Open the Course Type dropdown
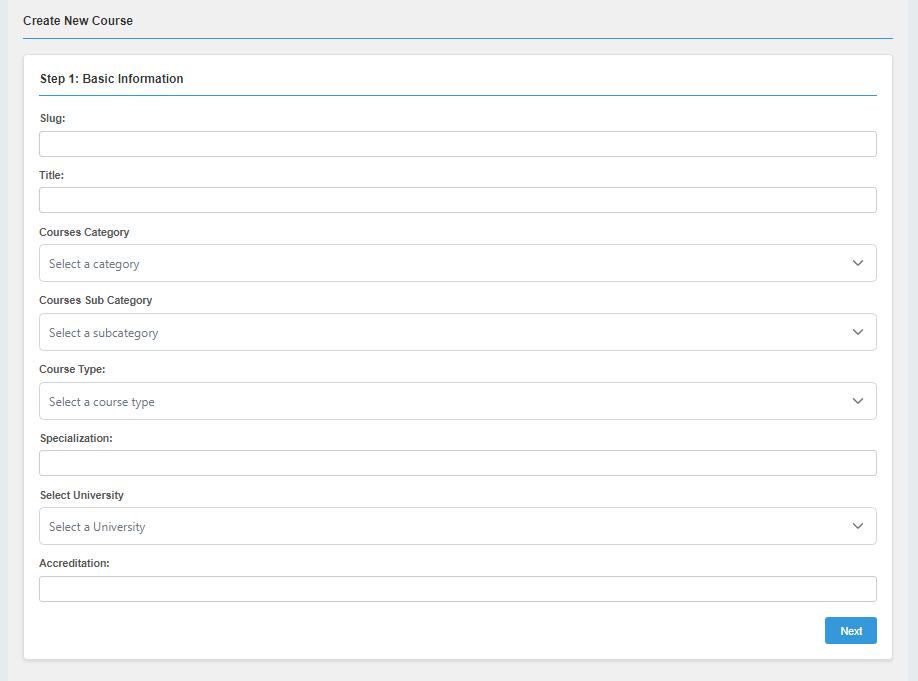918x681 pixels. (457, 400)
